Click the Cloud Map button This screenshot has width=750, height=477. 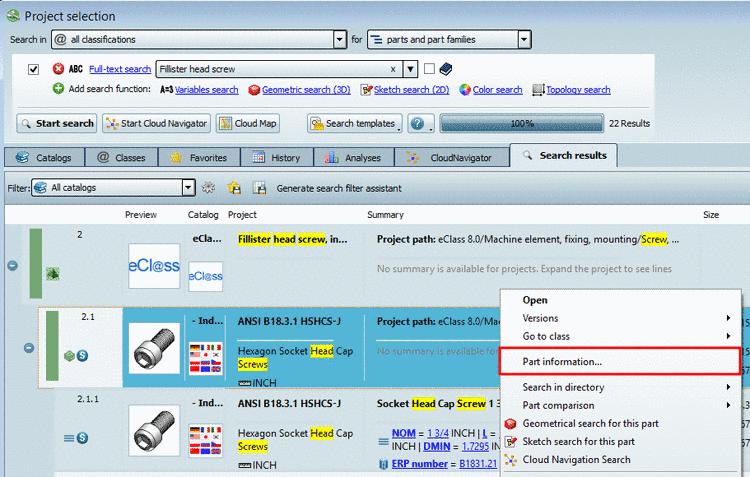[248, 123]
